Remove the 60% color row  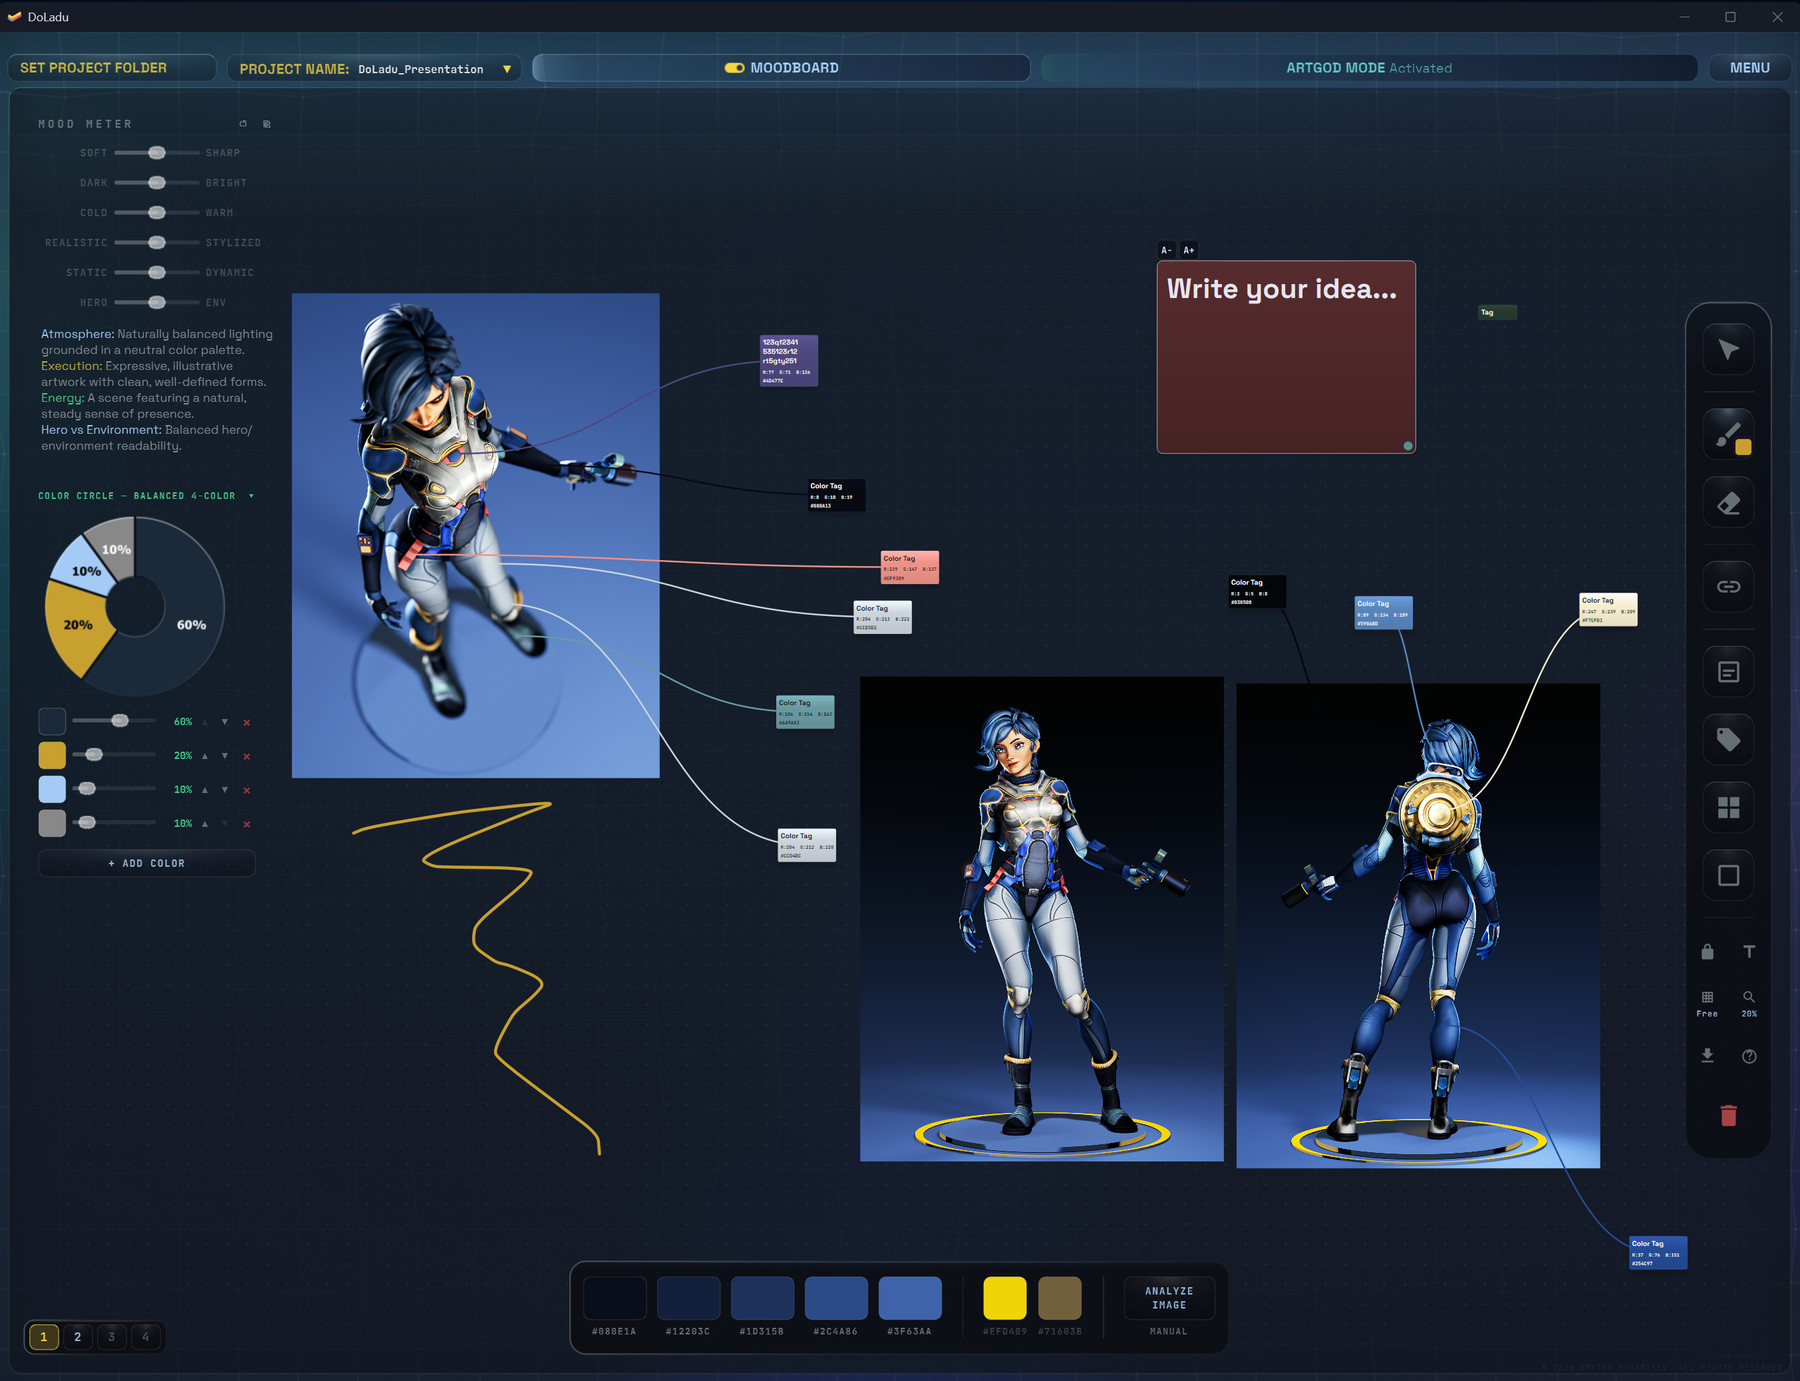(247, 722)
